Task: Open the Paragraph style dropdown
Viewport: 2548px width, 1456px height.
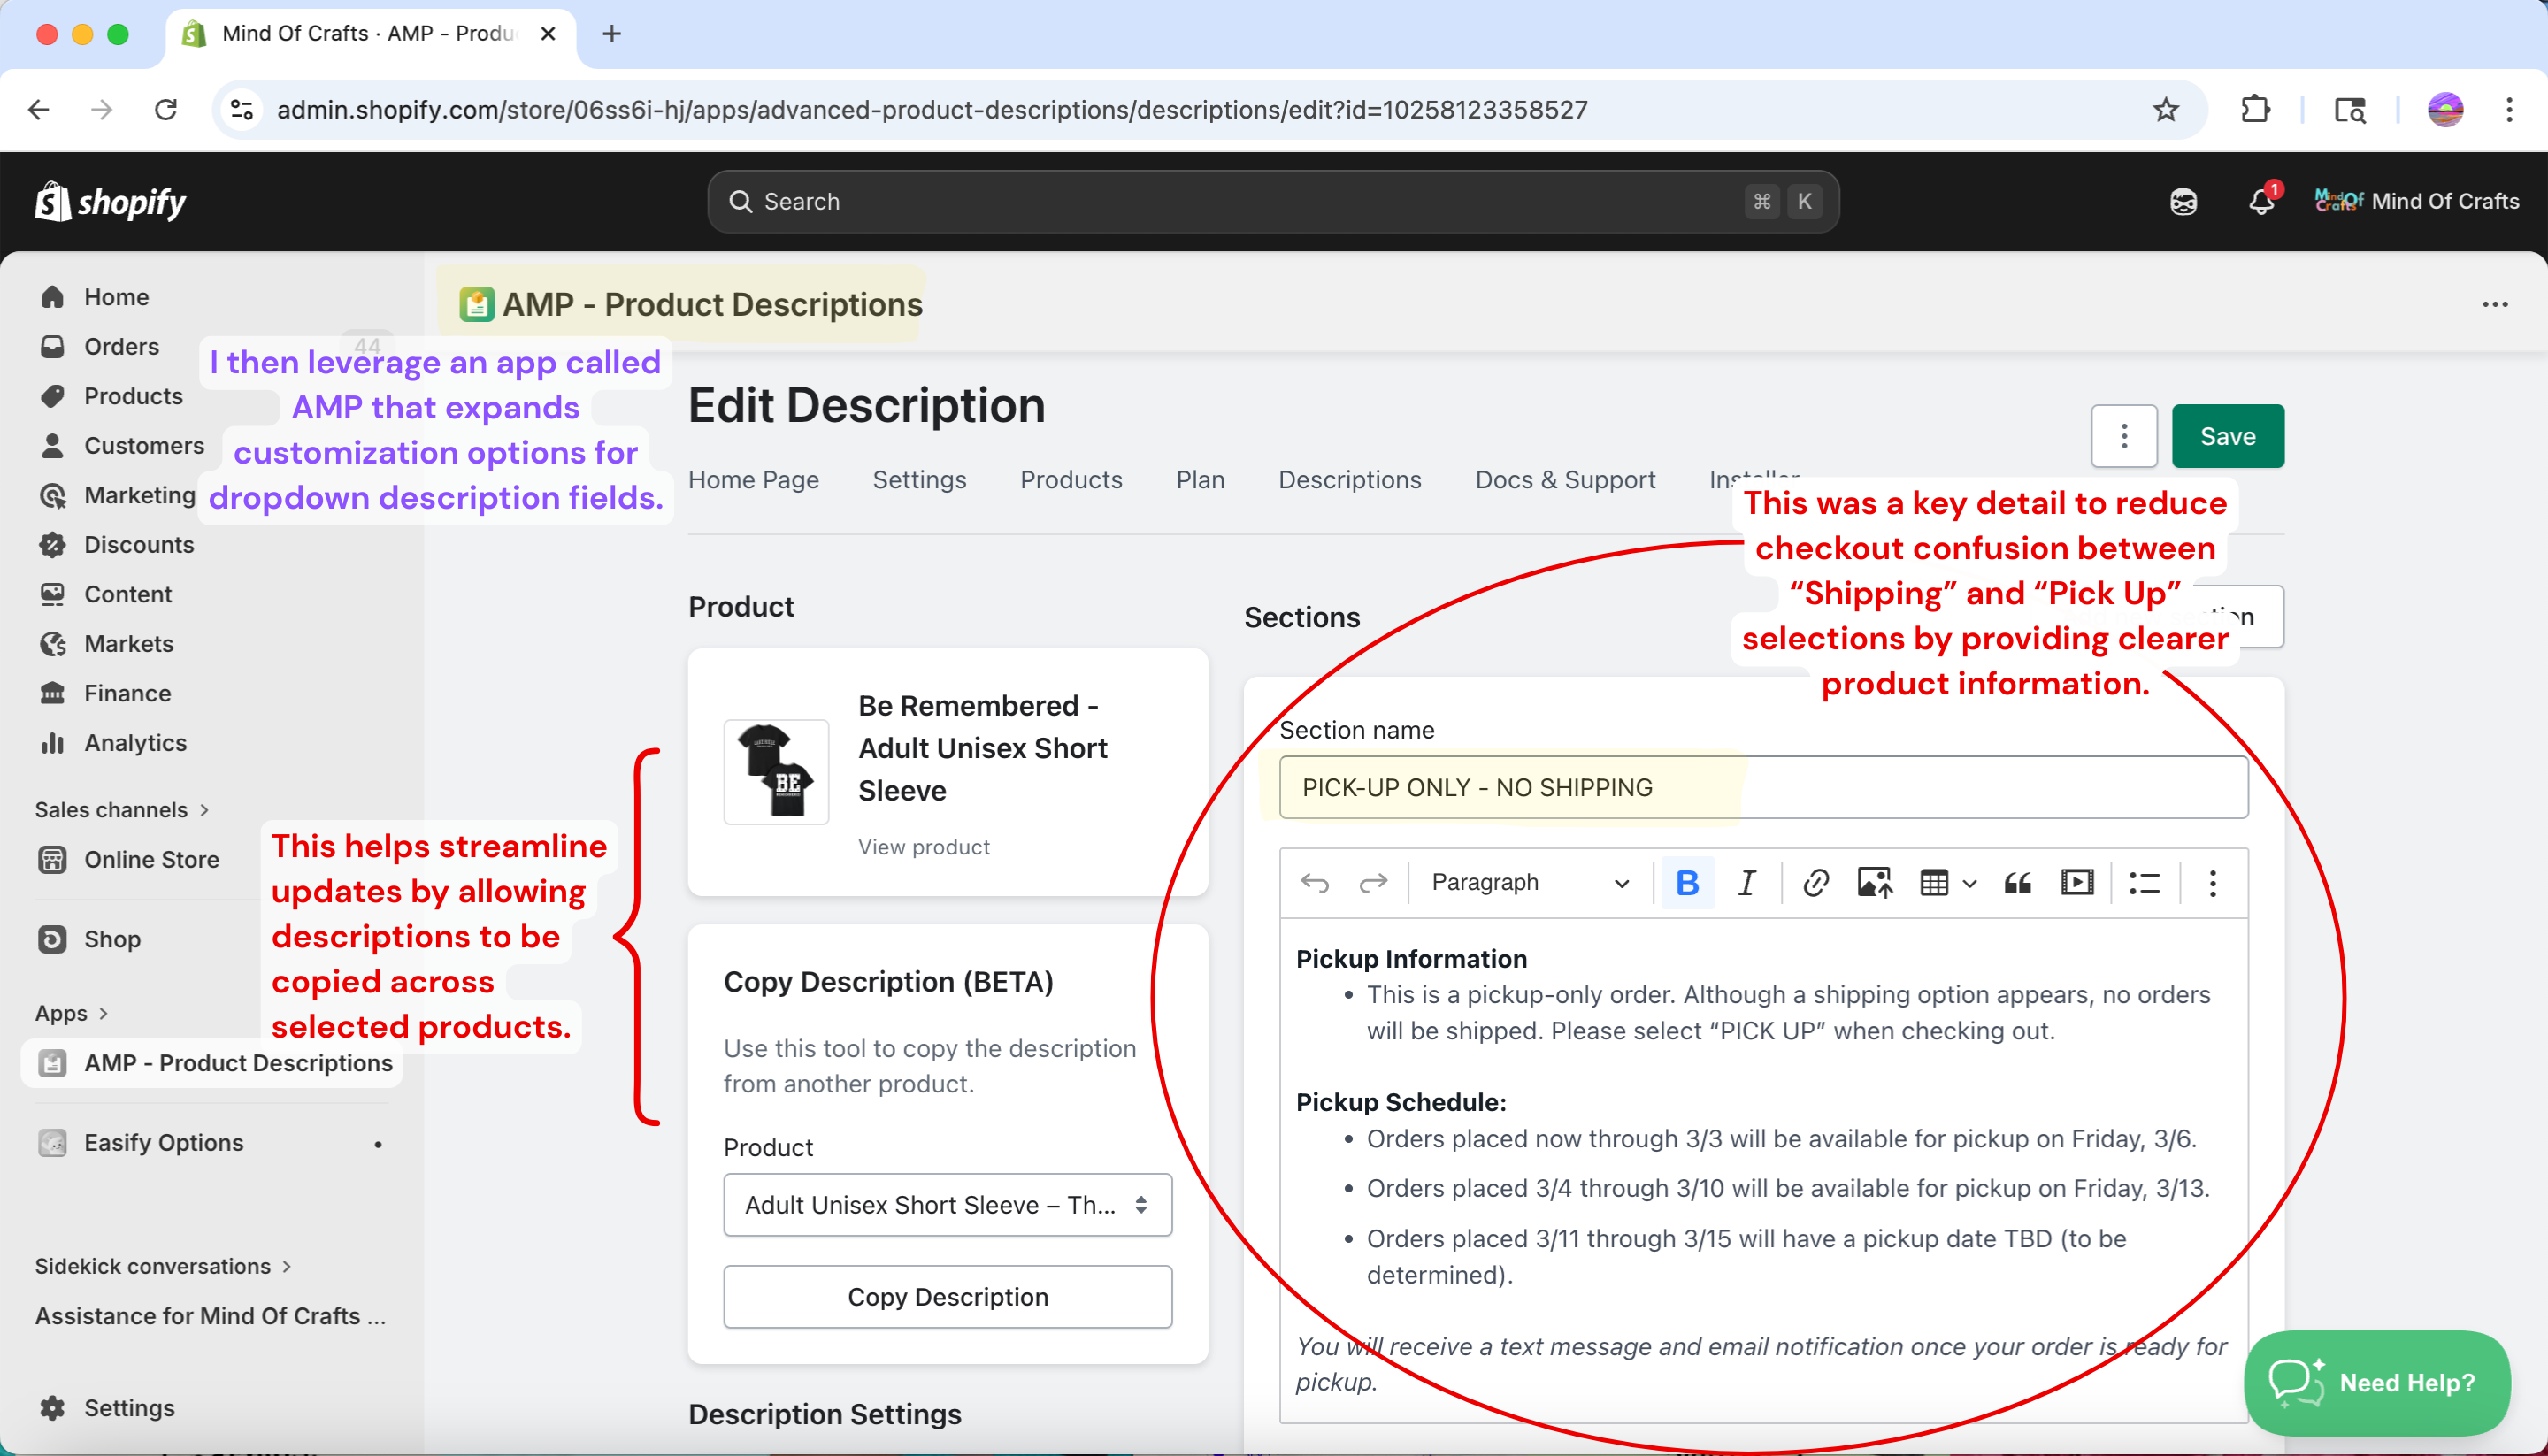Action: click(1528, 882)
